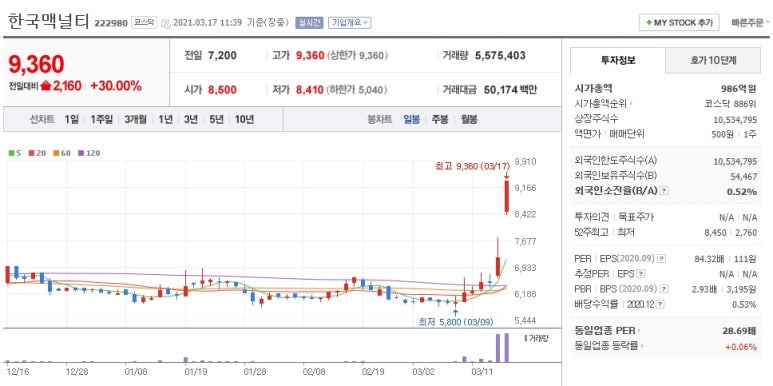The width and height of the screenshot is (773, 386).
Task: Click the 코스닥 market label
Action: point(144,23)
